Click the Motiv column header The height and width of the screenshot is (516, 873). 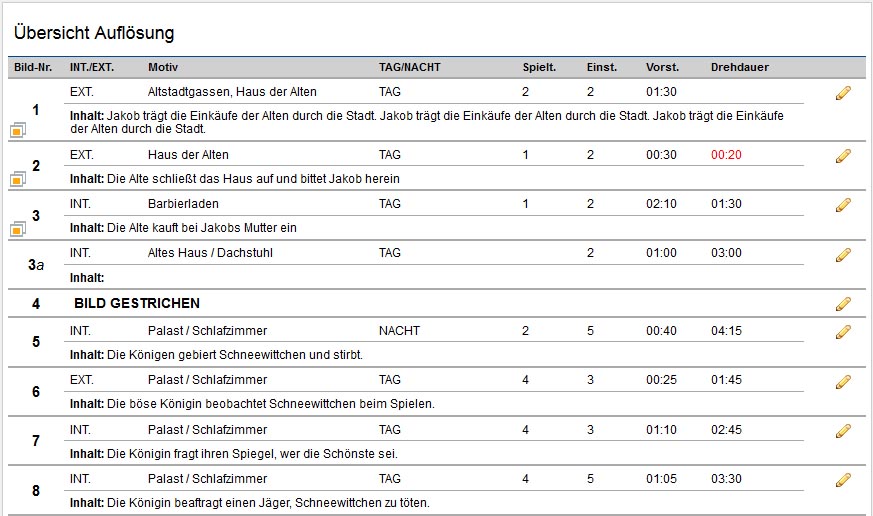coord(163,67)
